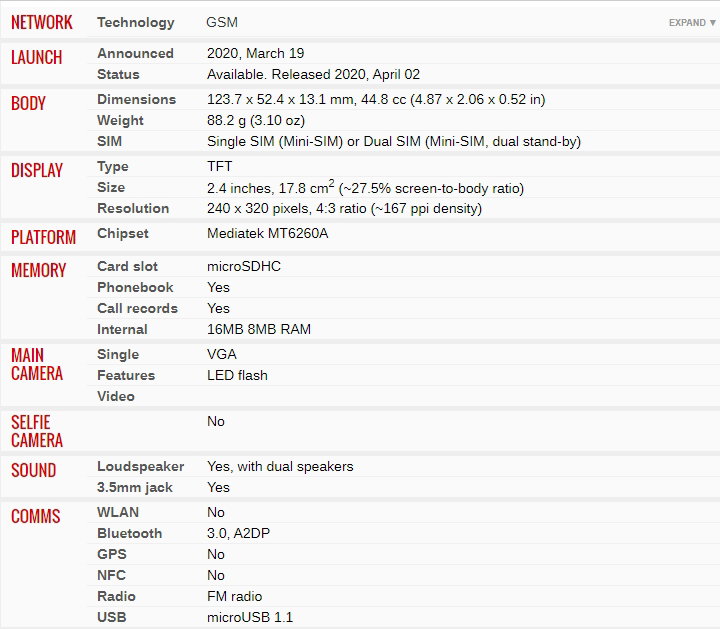Select the Phonebook label
Screen dimensions: 720x629
pos(135,287)
